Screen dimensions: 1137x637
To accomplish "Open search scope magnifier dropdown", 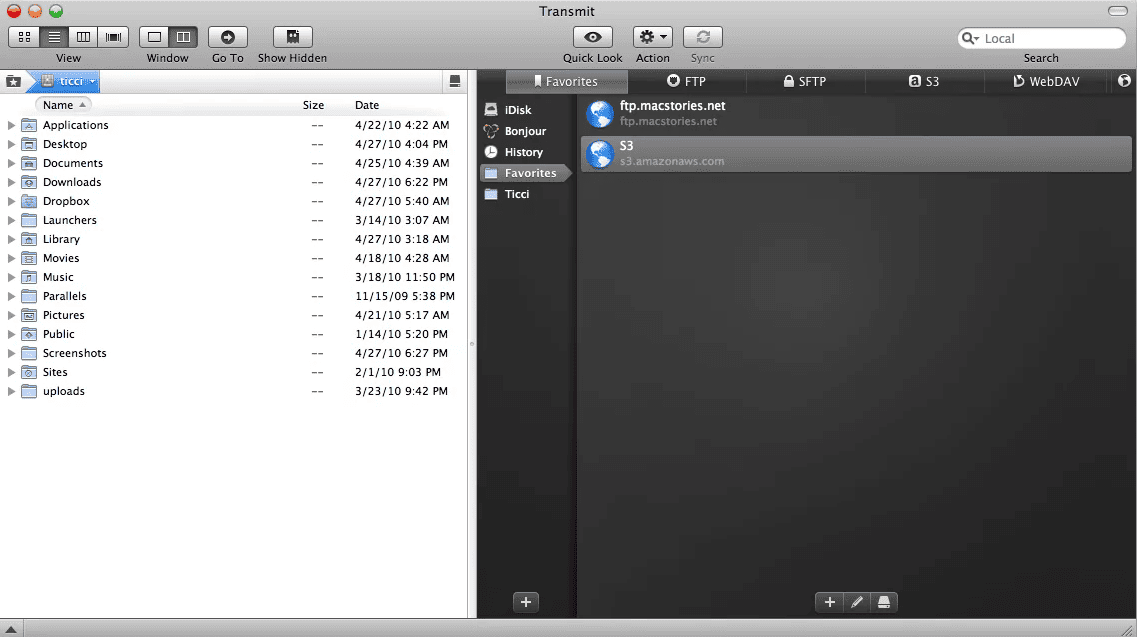I will (x=970, y=38).
